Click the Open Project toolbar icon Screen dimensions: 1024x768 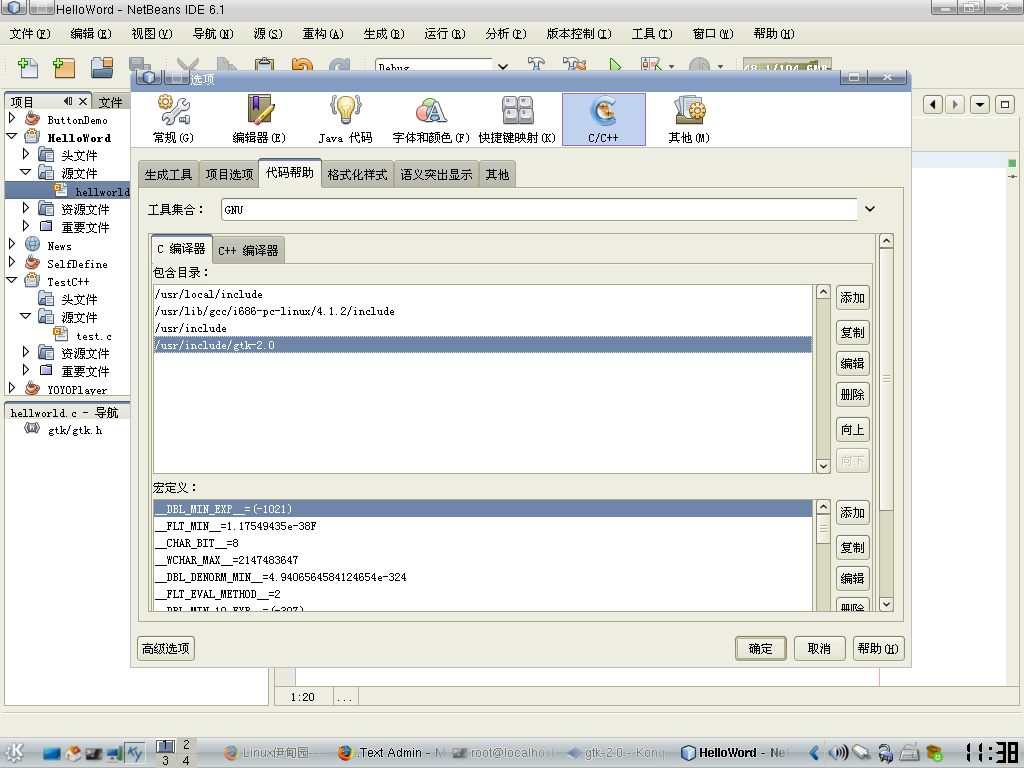click(x=102, y=67)
